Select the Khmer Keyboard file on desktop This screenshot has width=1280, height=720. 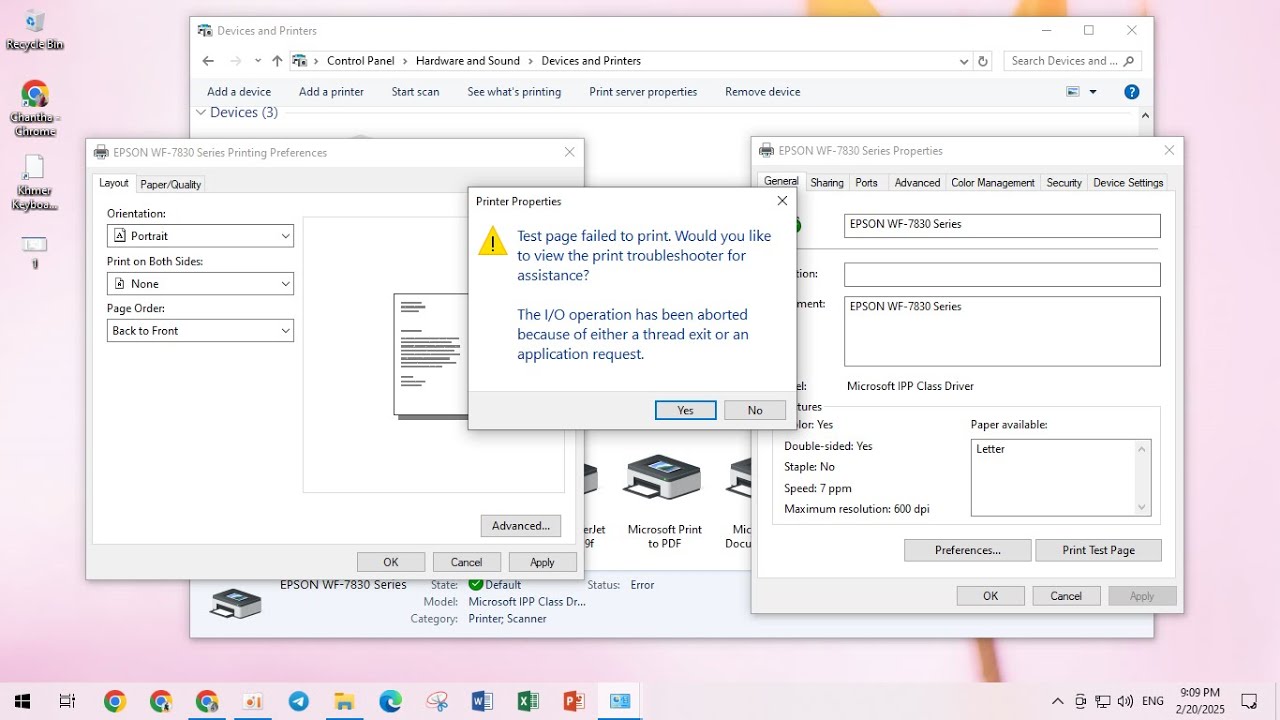pos(35,183)
